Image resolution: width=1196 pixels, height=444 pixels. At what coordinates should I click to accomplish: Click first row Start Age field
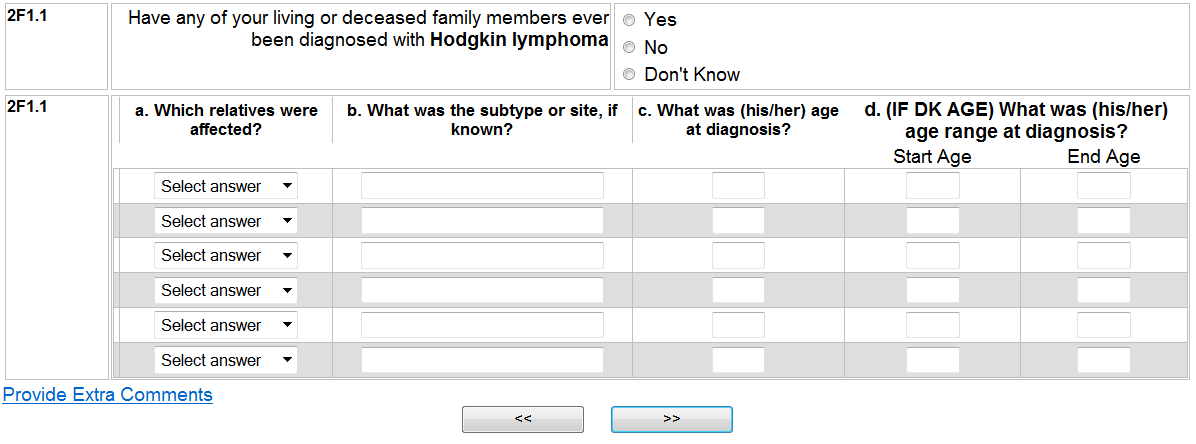click(932, 186)
